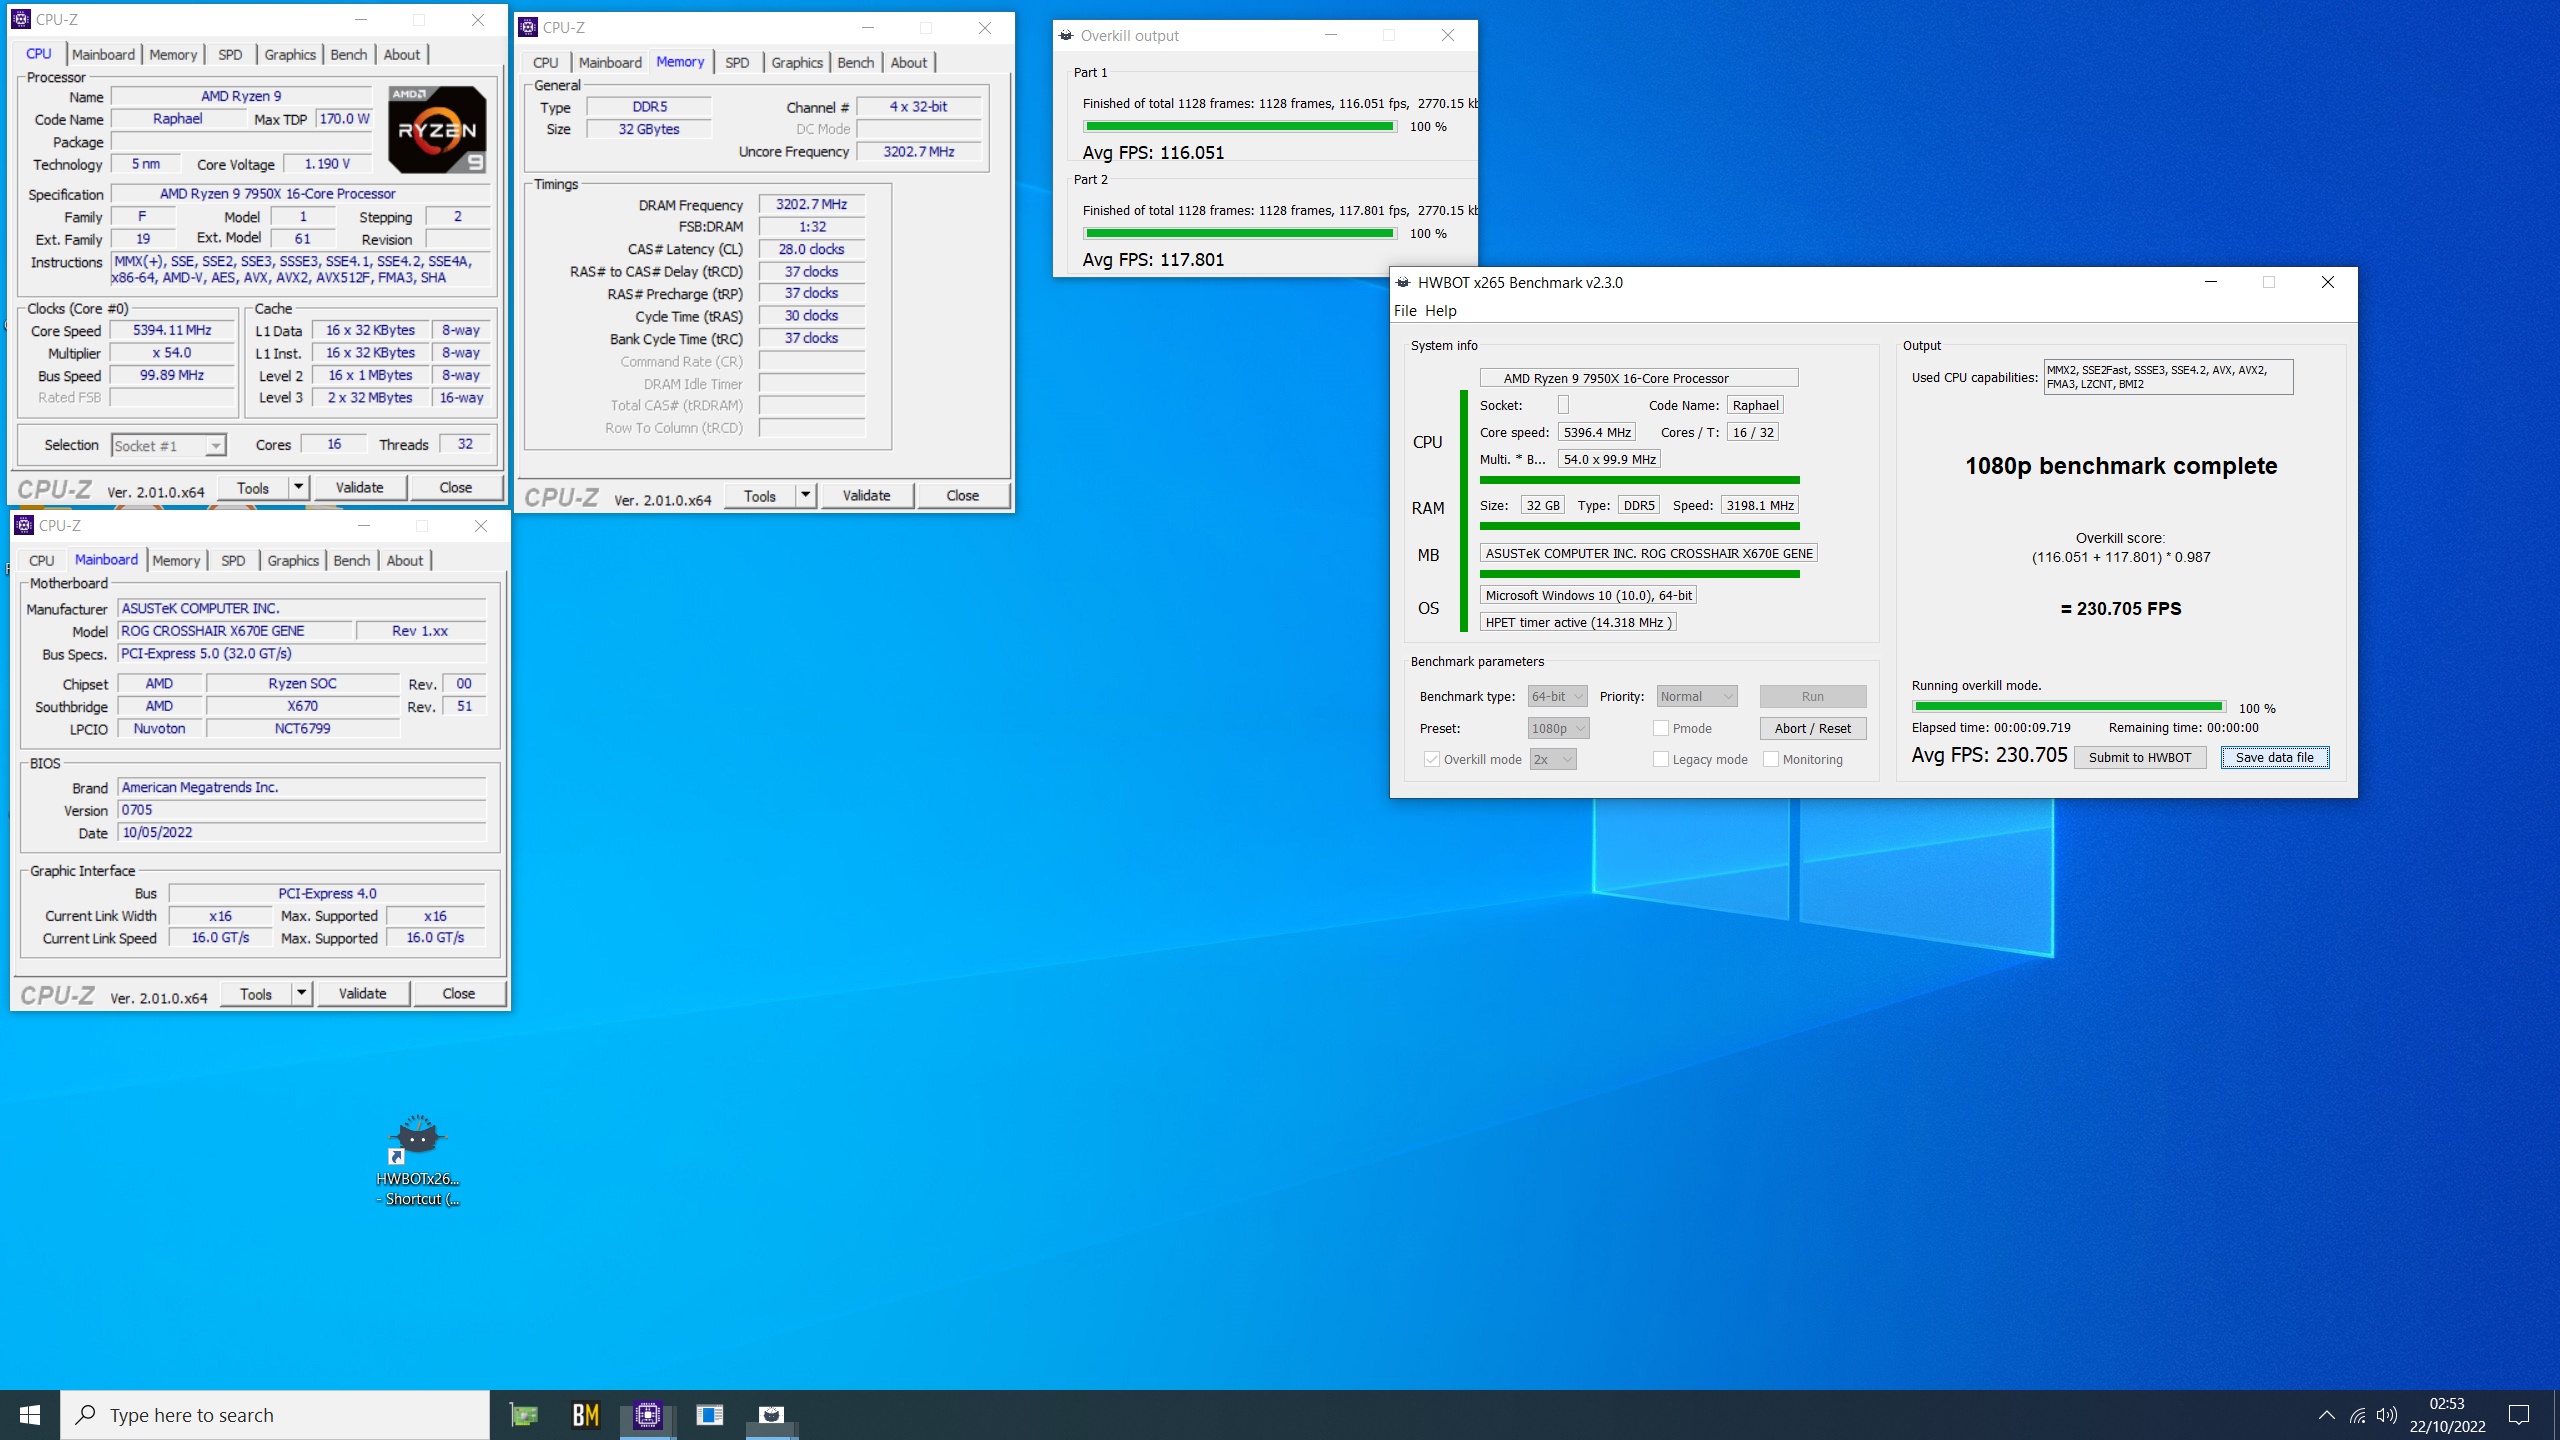Minimize the Overkill output window

point(1331,35)
